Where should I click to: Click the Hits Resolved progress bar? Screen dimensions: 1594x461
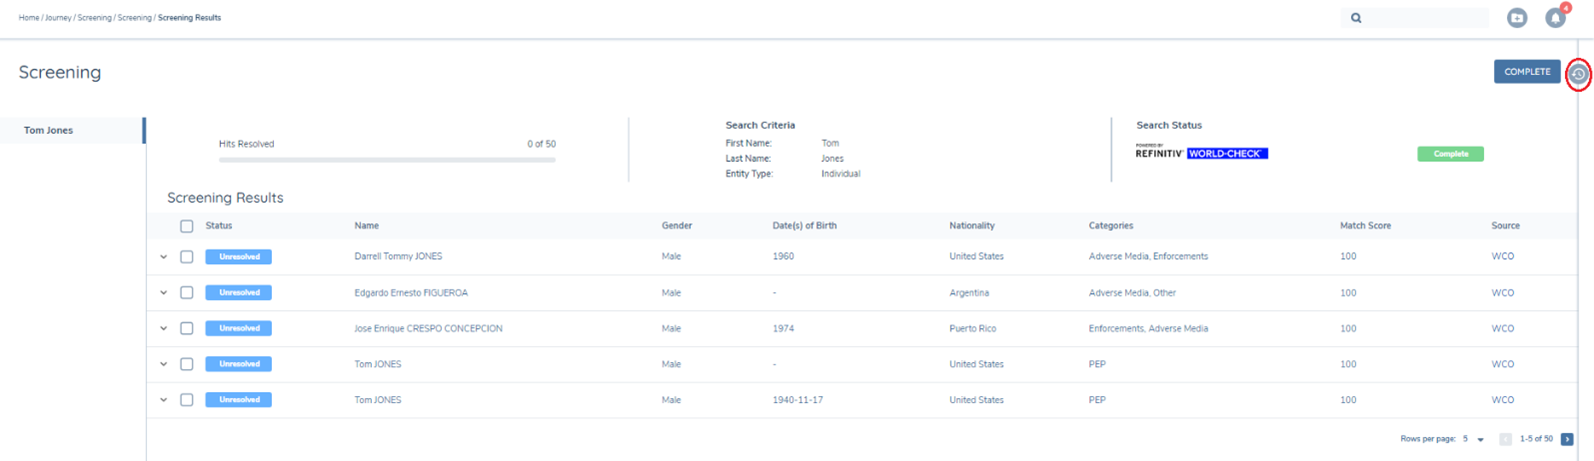point(387,160)
